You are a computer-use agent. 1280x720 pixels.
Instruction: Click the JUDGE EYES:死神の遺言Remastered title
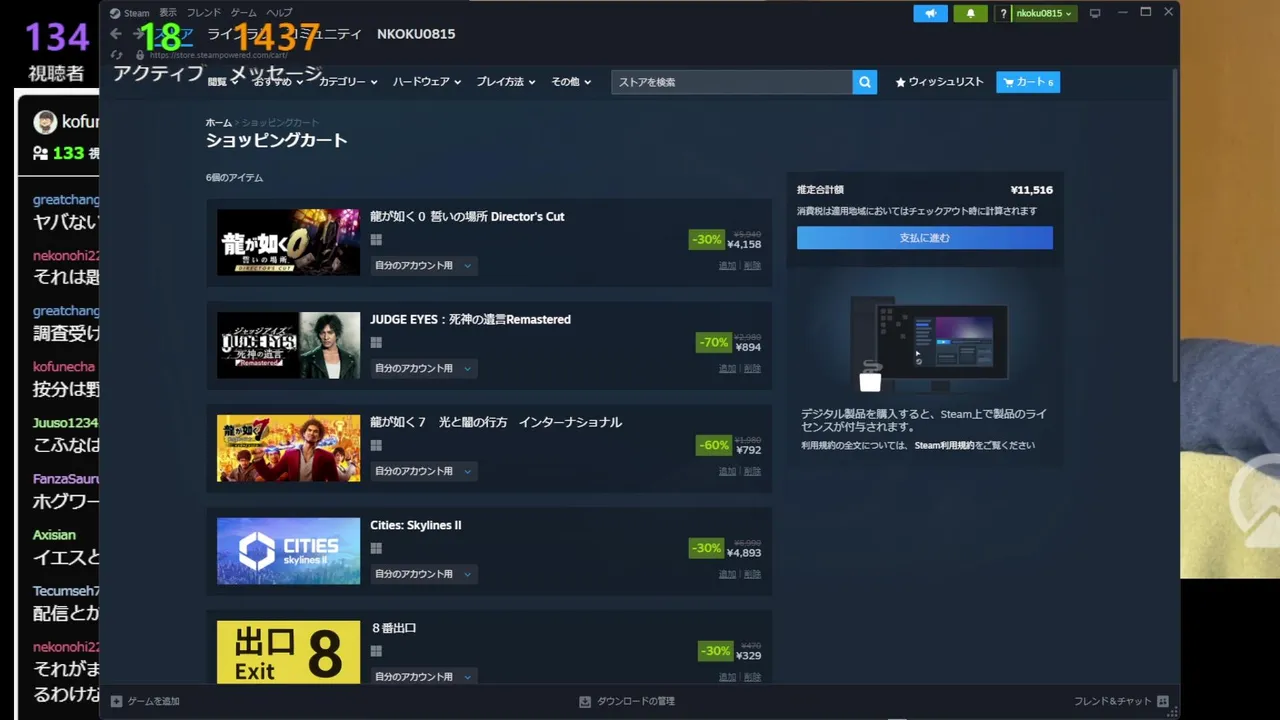[470, 320]
